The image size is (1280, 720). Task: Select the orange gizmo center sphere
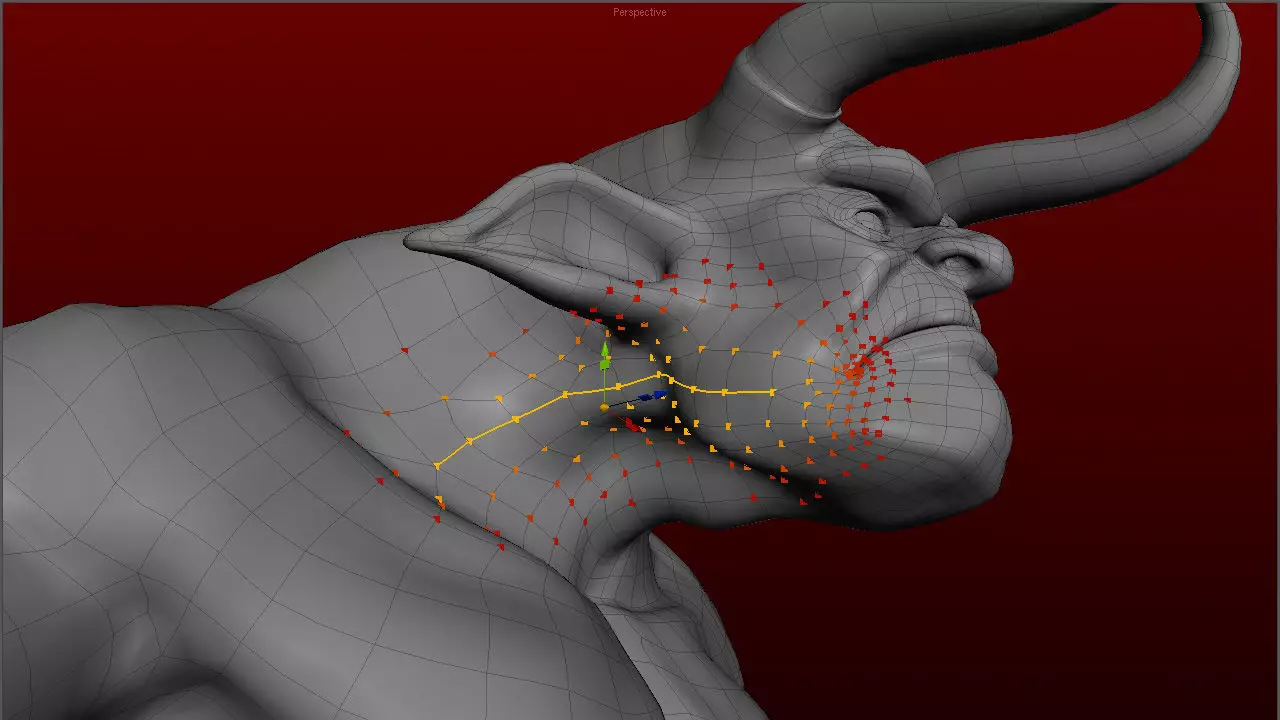pos(604,408)
